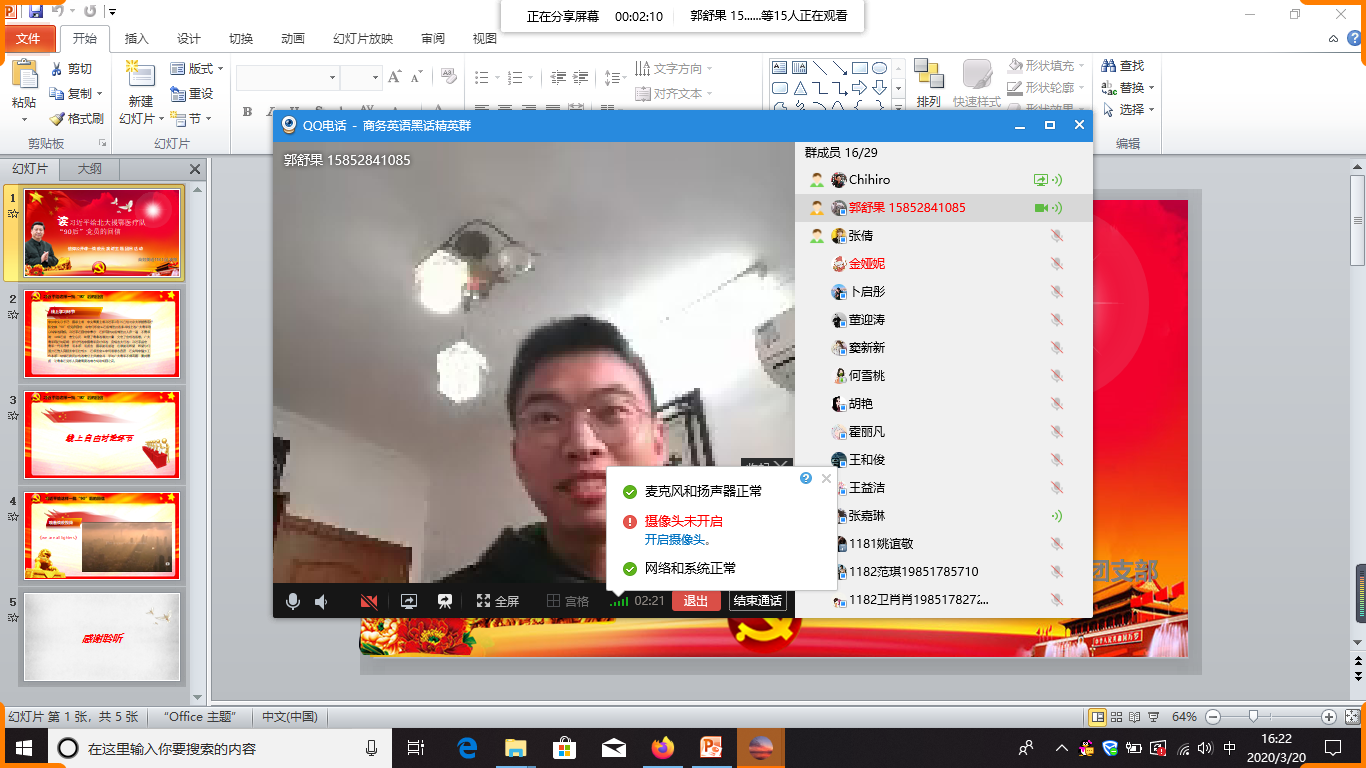The width and height of the screenshot is (1366, 768).
Task: Click 开启摄像头 link in status popup
Action: [x=677, y=540]
